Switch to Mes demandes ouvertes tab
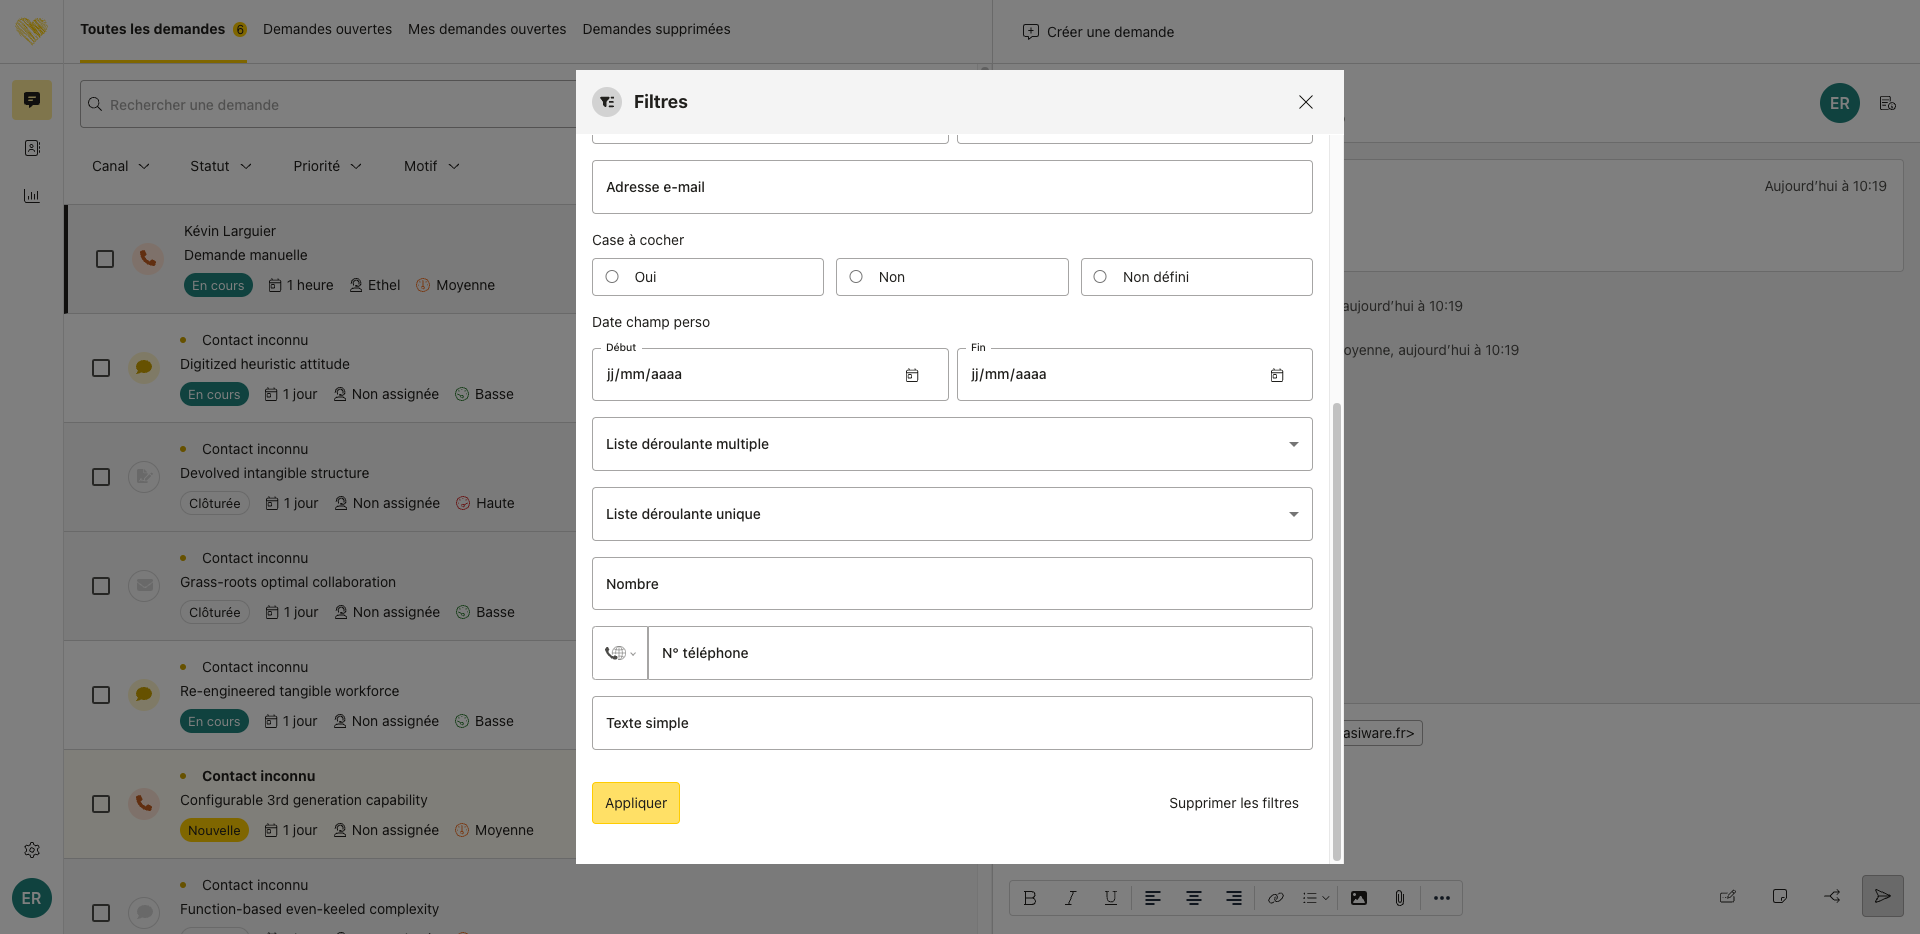The image size is (1920, 934). point(487,29)
